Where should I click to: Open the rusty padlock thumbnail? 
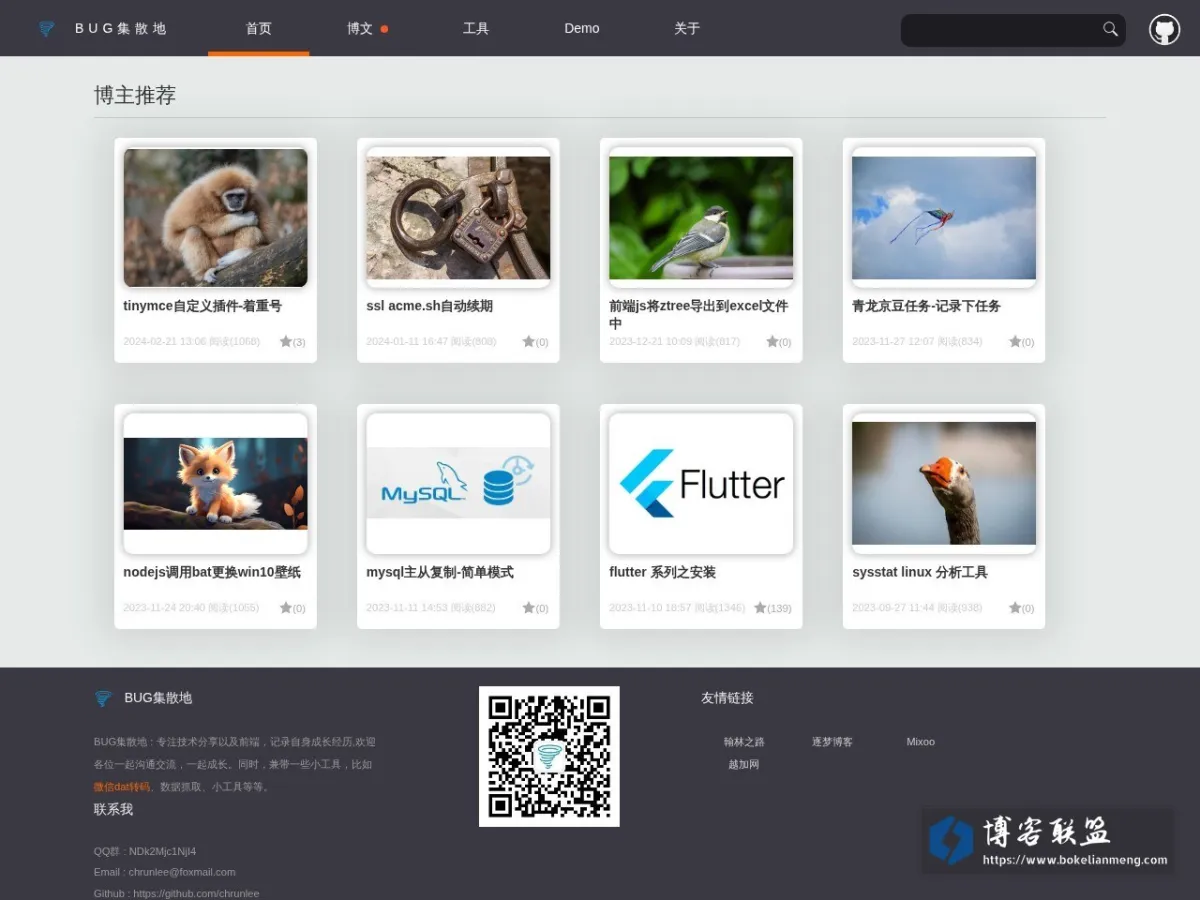pyautogui.click(x=458, y=218)
